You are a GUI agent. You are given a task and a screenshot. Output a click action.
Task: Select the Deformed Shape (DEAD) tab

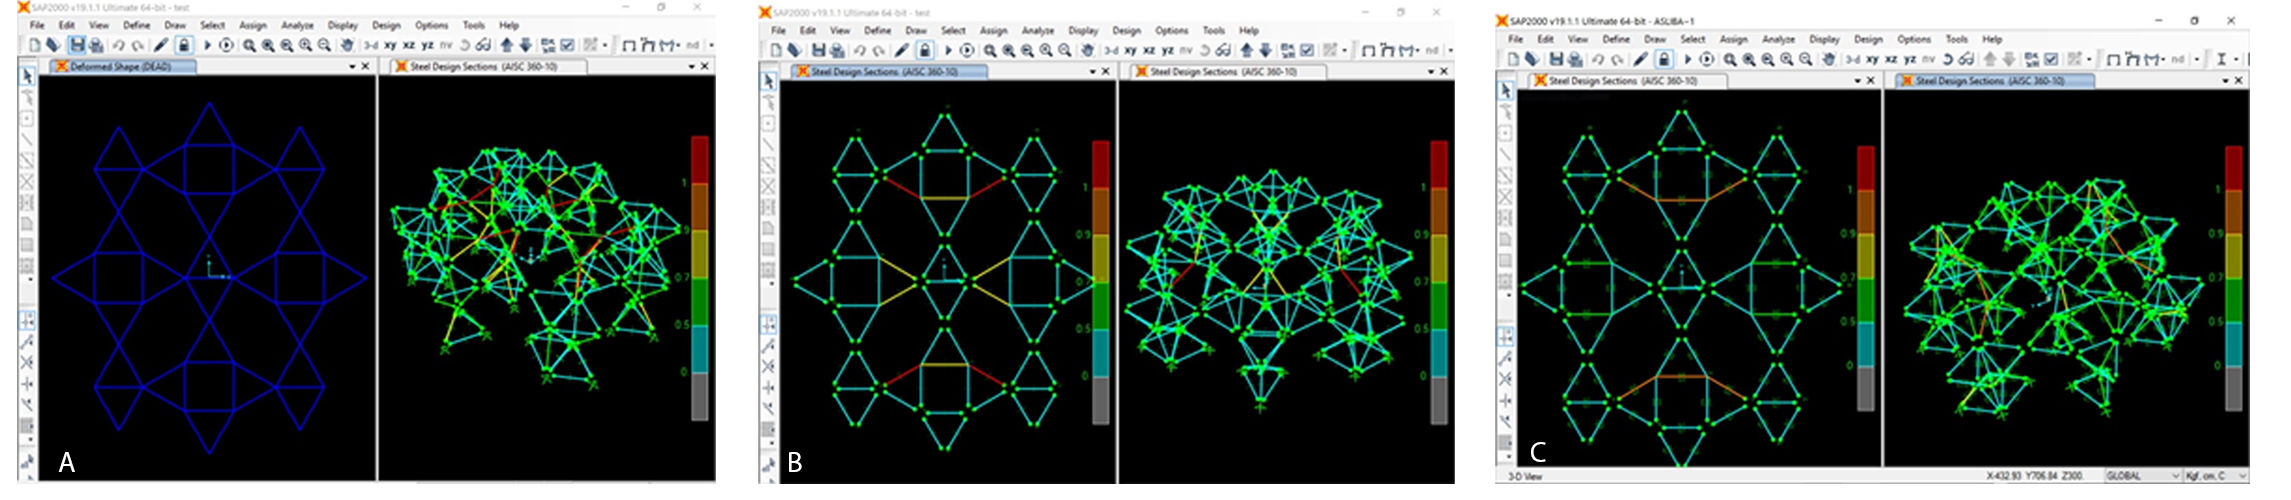click(123, 67)
